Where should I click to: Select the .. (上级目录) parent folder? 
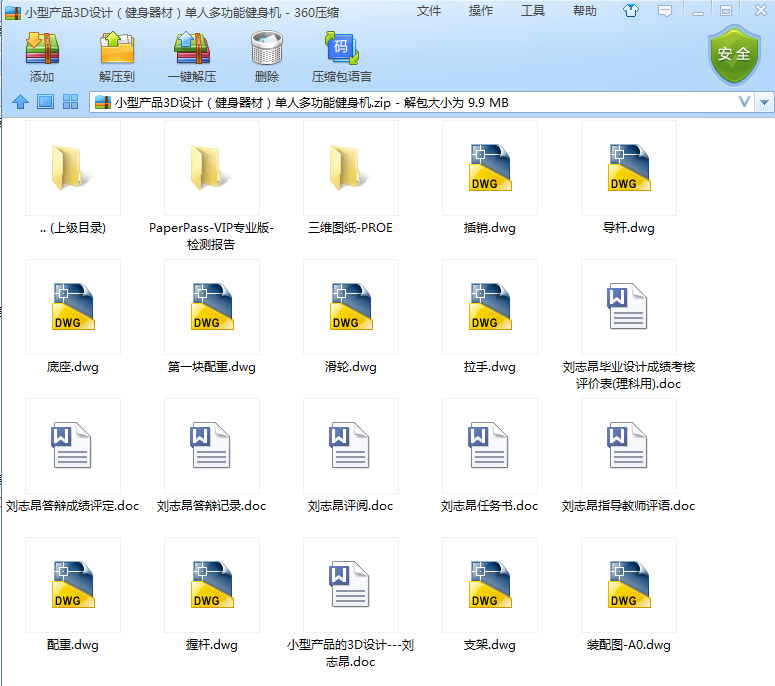73,168
